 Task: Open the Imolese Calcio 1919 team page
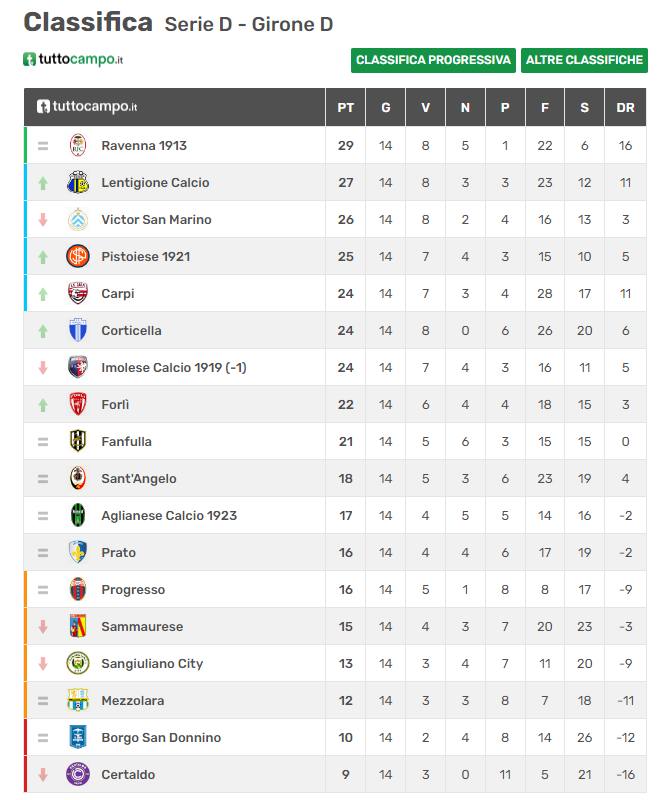click(174, 367)
